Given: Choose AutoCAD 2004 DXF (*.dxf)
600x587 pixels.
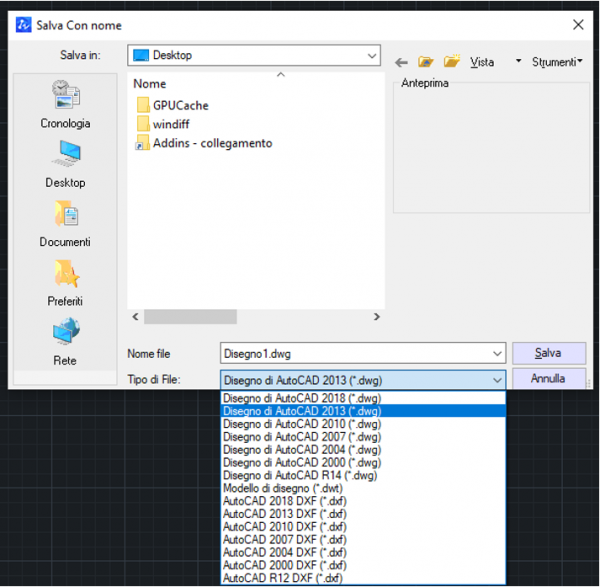Looking at the screenshot, I should point(363,553).
